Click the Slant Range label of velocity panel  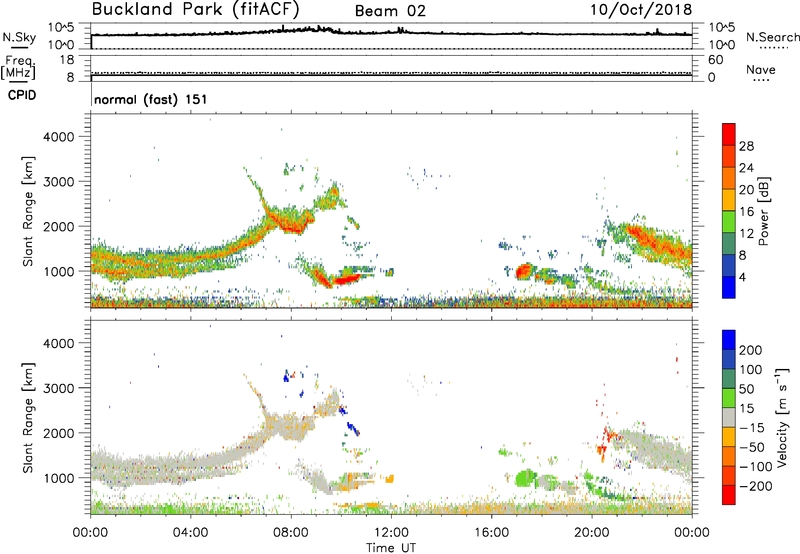(28, 418)
